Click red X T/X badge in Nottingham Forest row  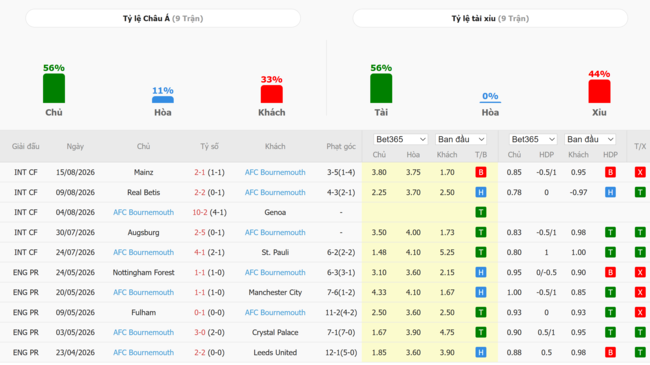pos(640,273)
